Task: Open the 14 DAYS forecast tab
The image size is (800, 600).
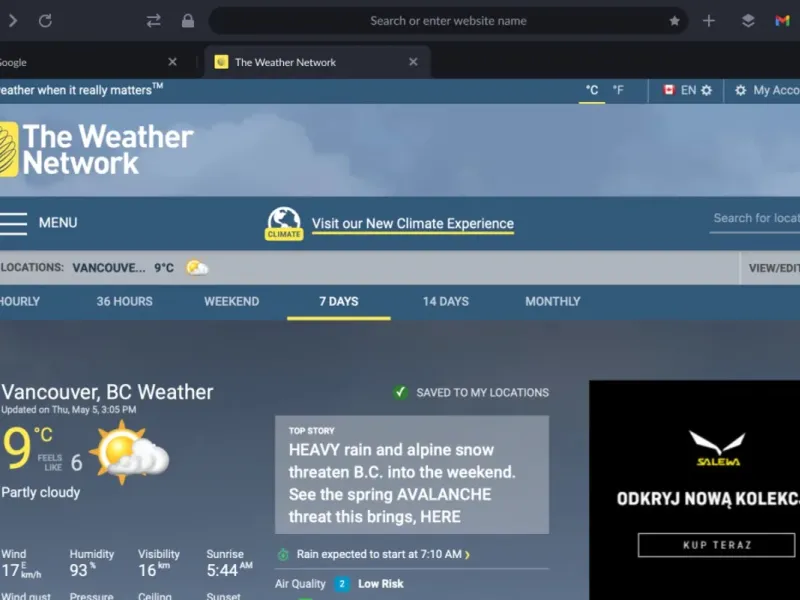Action: tap(446, 302)
